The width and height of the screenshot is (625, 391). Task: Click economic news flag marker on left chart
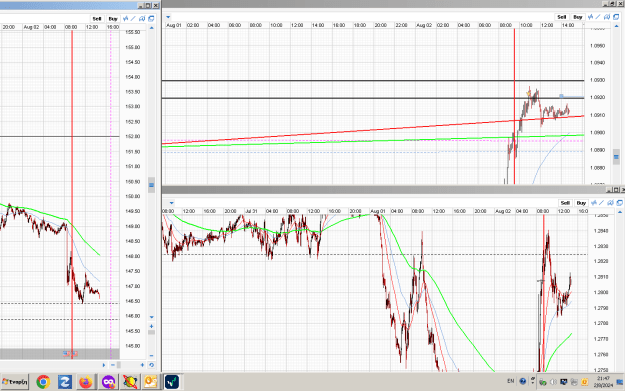(70, 354)
